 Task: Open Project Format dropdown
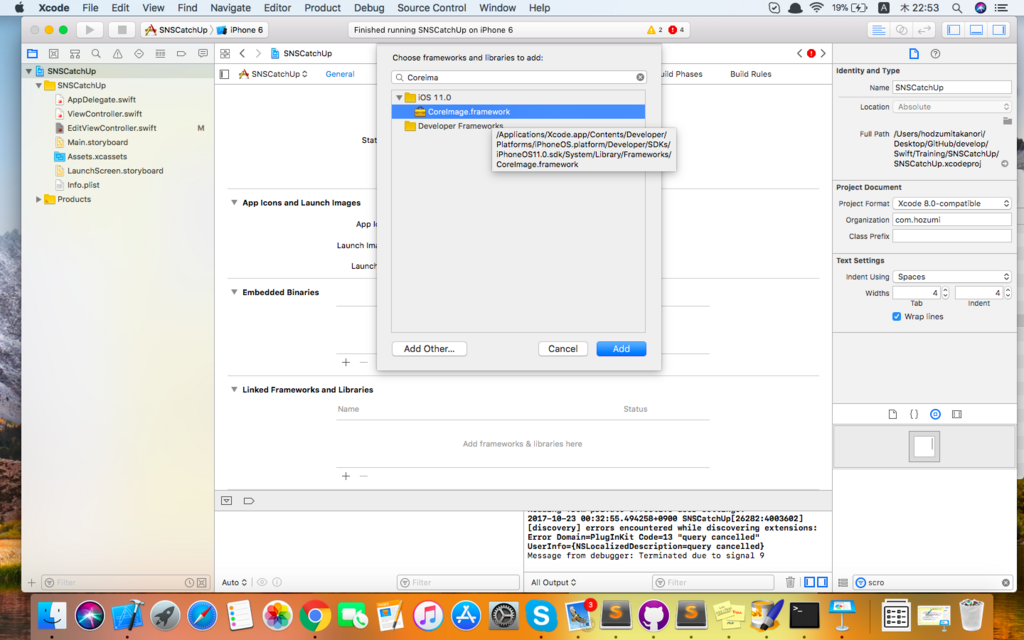pyautogui.click(x=952, y=203)
